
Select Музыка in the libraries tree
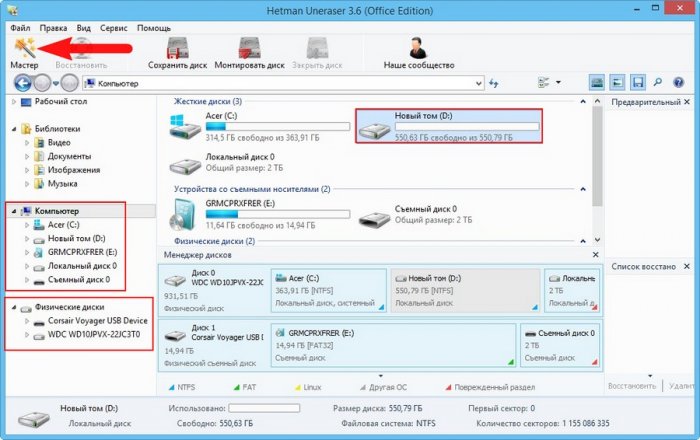(x=62, y=184)
